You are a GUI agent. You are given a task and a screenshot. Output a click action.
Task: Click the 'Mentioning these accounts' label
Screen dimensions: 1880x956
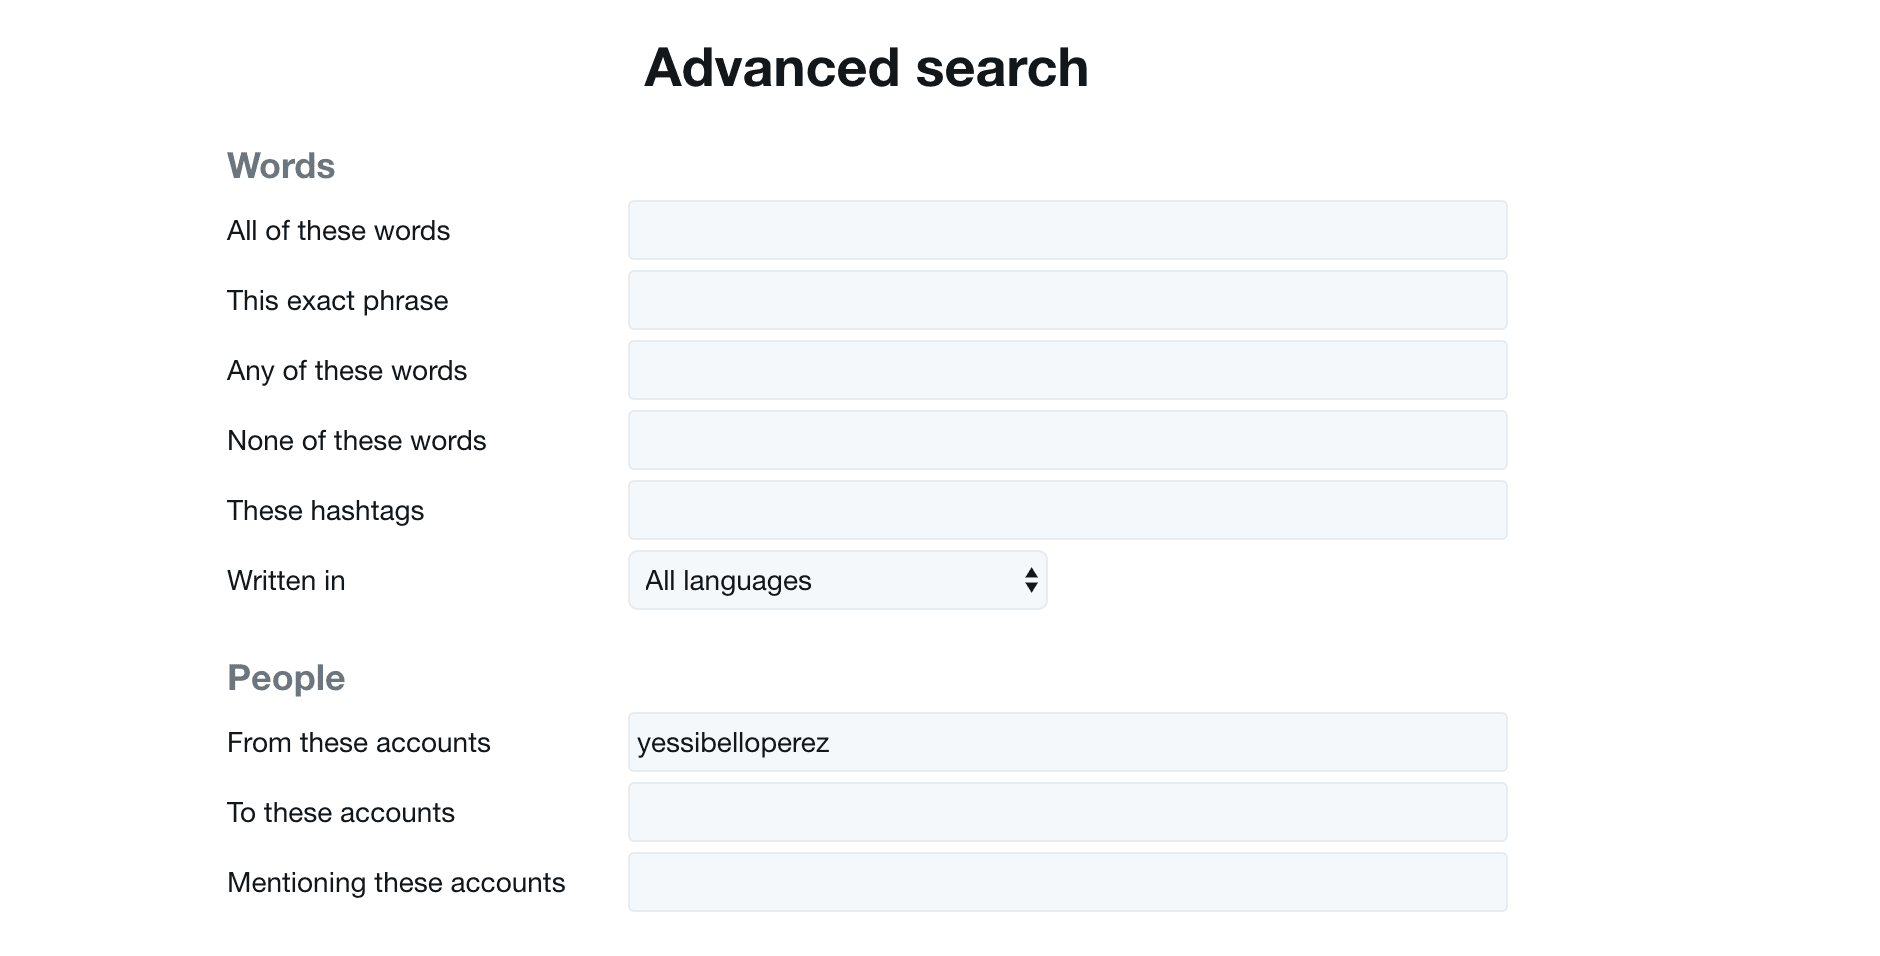pos(396,883)
